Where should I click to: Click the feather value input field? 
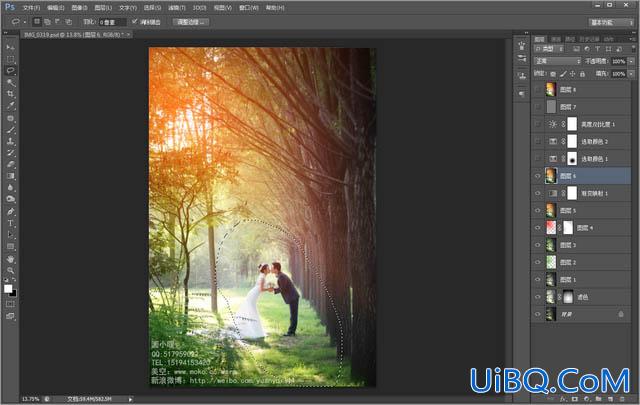[x=111, y=22]
